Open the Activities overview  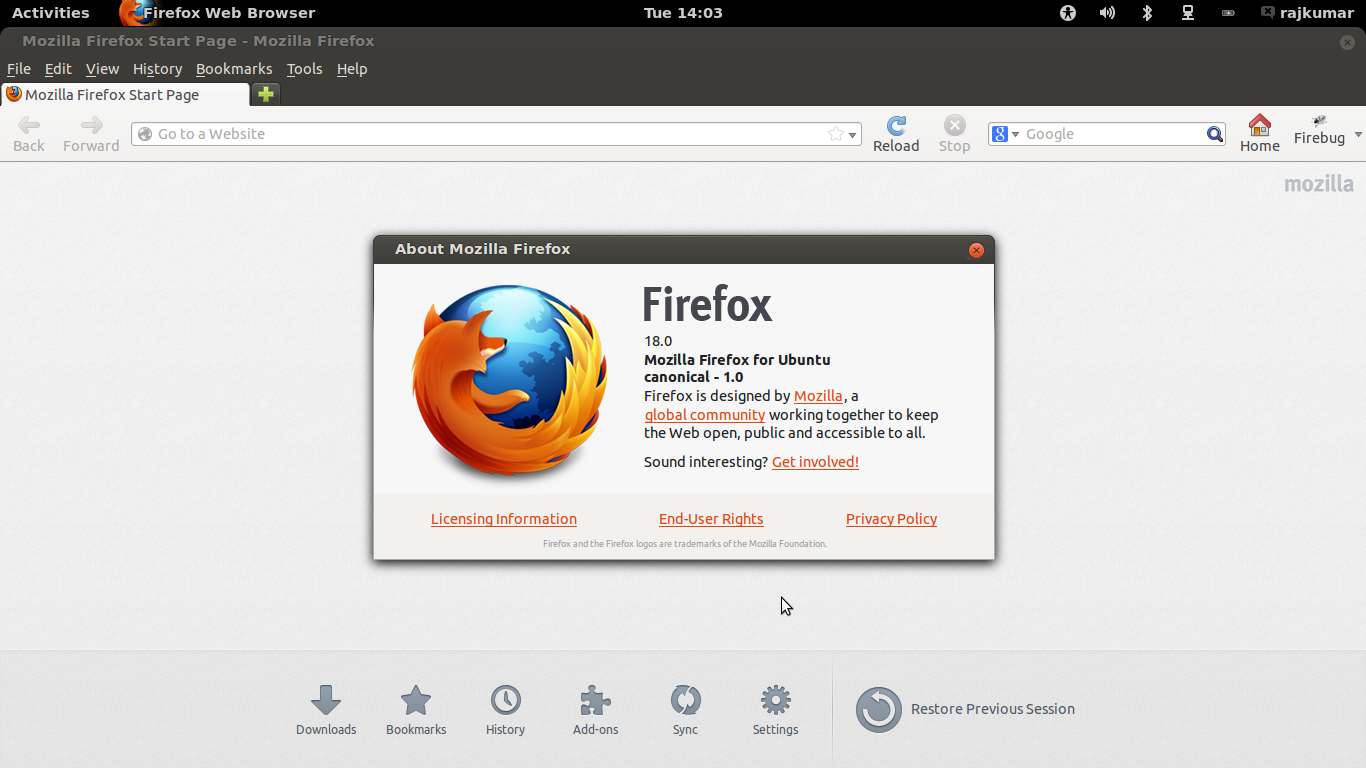(x=50, y=13)
